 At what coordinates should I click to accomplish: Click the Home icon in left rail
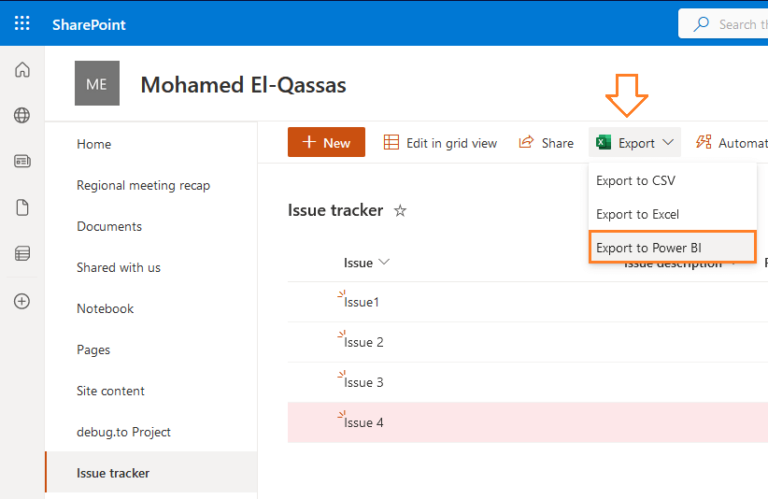pyautogui.click(x=22, y=70)
